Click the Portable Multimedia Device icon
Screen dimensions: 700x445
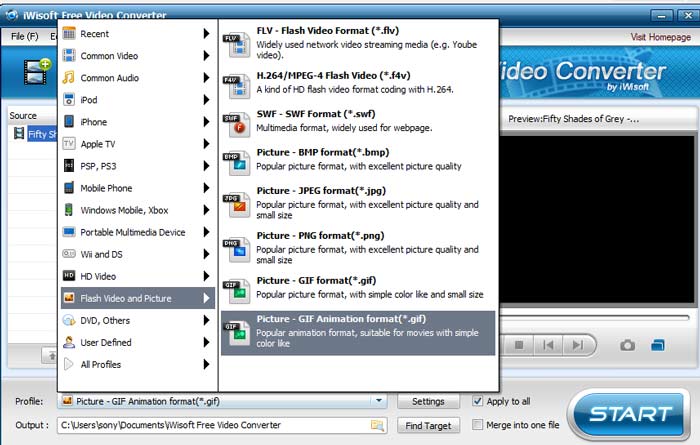pyautogui.click(x=69, y=232)
